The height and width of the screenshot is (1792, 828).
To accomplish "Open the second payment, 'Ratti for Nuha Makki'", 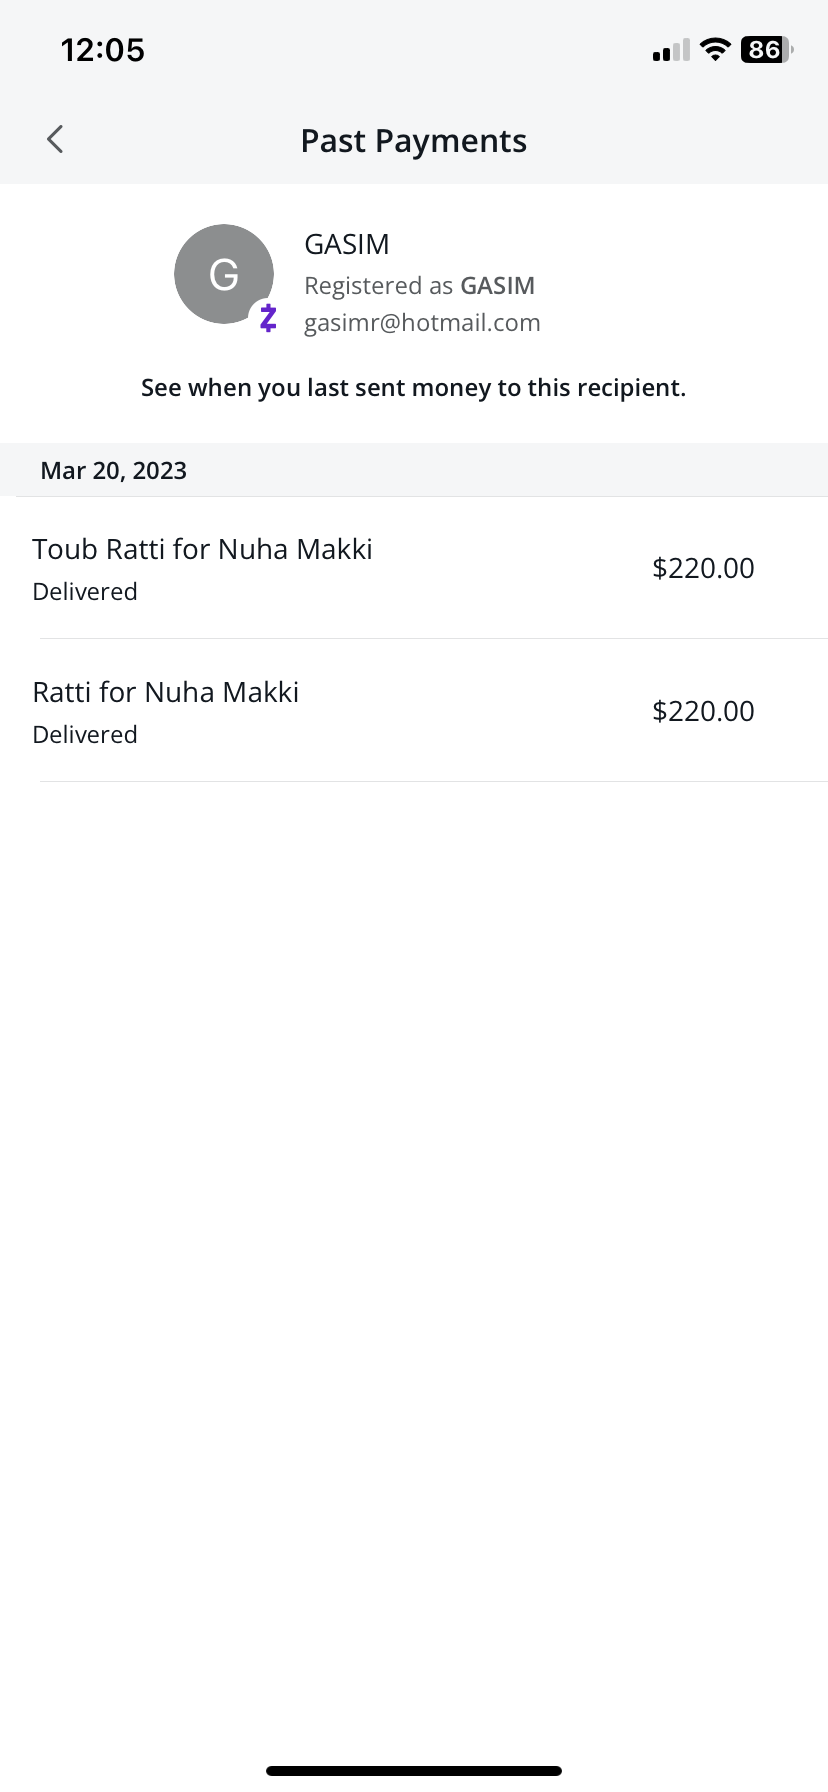I will pos(166,692).
